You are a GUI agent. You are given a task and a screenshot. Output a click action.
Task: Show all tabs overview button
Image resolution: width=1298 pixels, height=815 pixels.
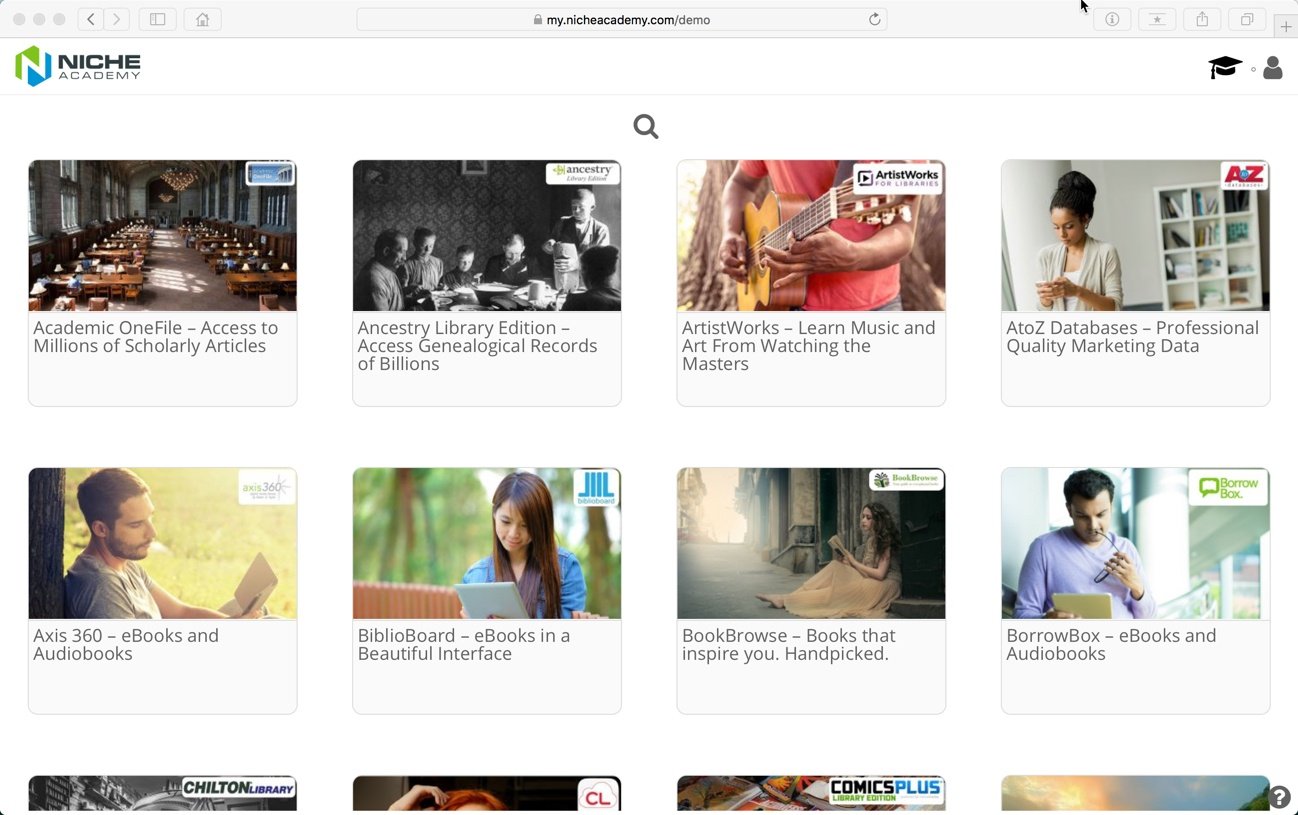1247,19
